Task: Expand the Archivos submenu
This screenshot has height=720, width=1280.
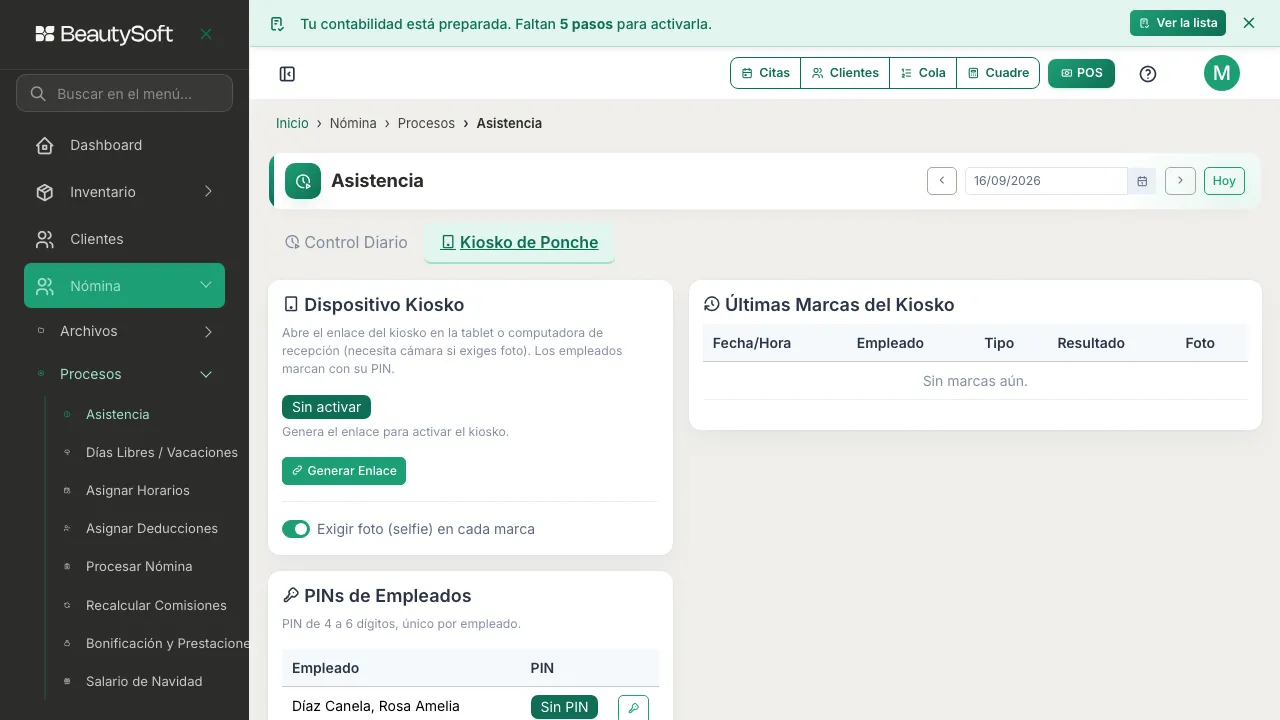Action: pyautogui.click(x=208, y=331)
